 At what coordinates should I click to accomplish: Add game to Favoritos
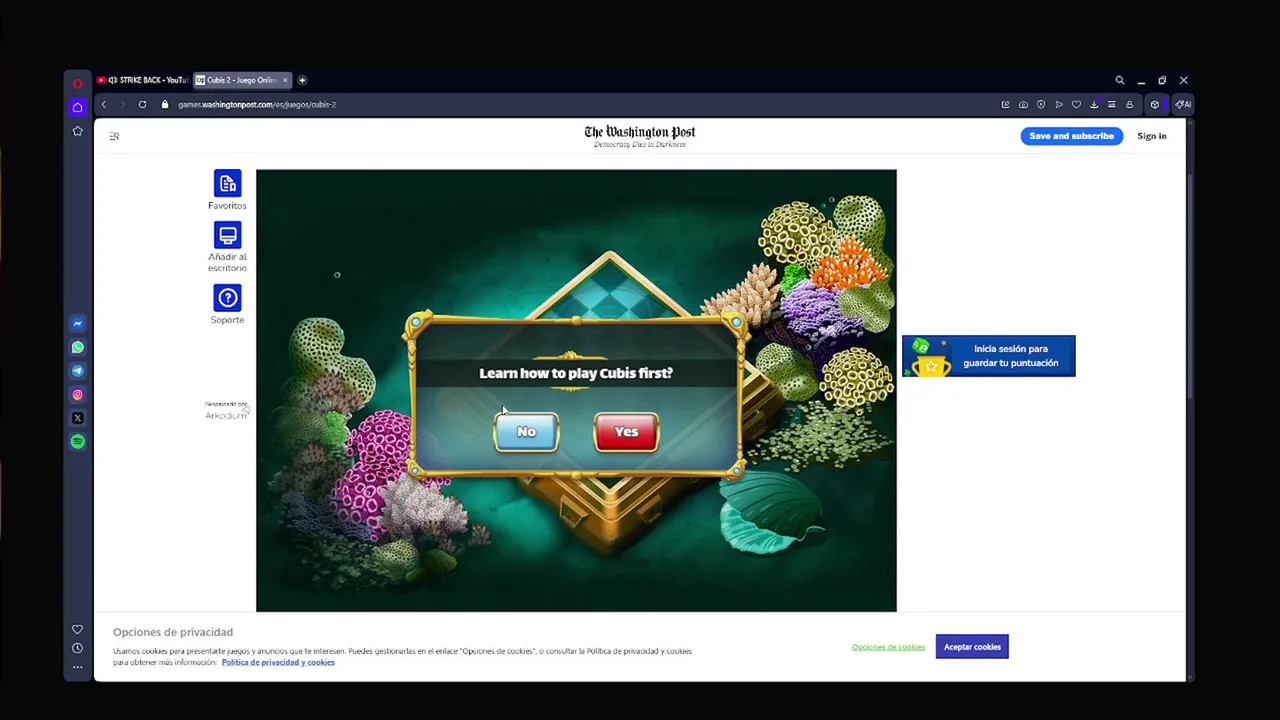(x=227, y=190)
